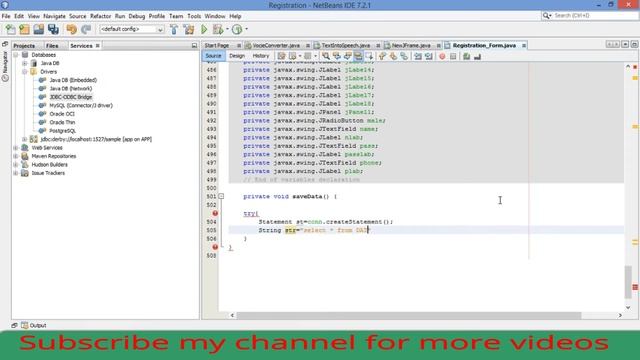The height and width of the screenshot is (360, 640).
Task: Click the Find Selection magnifier icon in editor toolbar
Action: click(x=326, y=56)
